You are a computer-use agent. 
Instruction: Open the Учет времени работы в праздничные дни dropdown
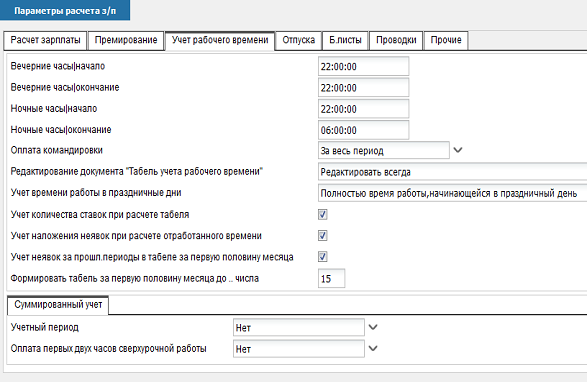click(x=452, y=193)
